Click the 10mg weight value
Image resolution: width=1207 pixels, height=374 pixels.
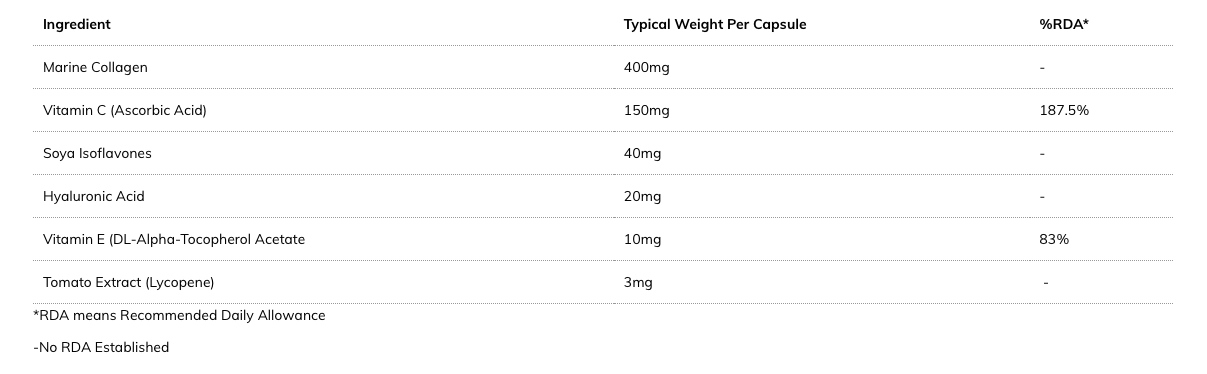642,239
